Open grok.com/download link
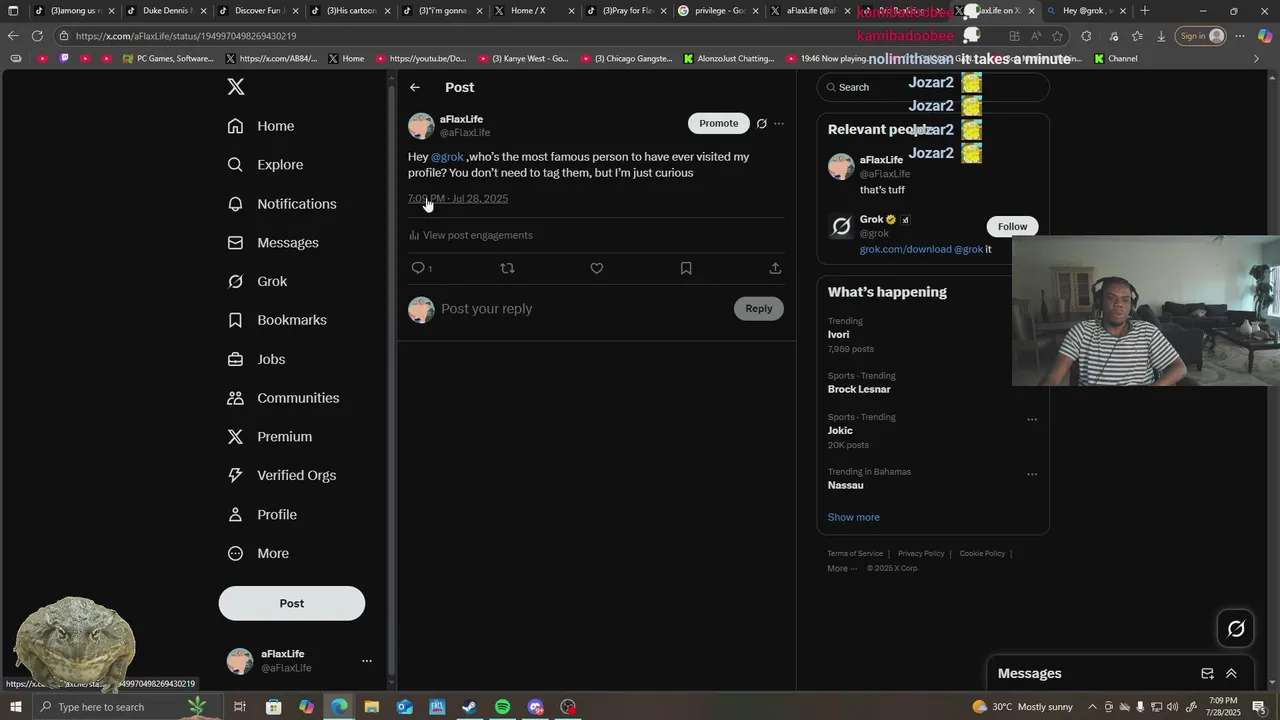The height and width of the screenshot is (720, 1280). pos(906,249)
